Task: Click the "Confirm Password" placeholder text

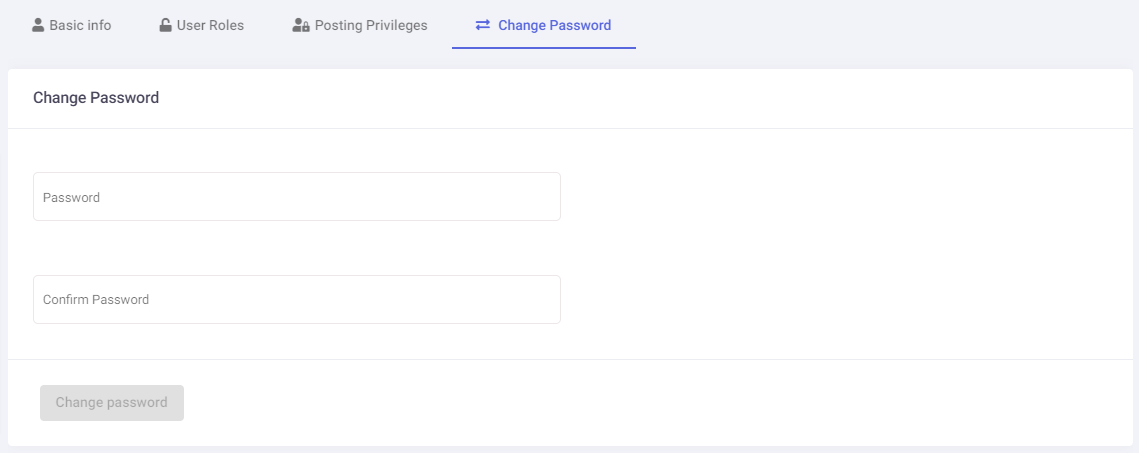Action: tap(96, 300)
